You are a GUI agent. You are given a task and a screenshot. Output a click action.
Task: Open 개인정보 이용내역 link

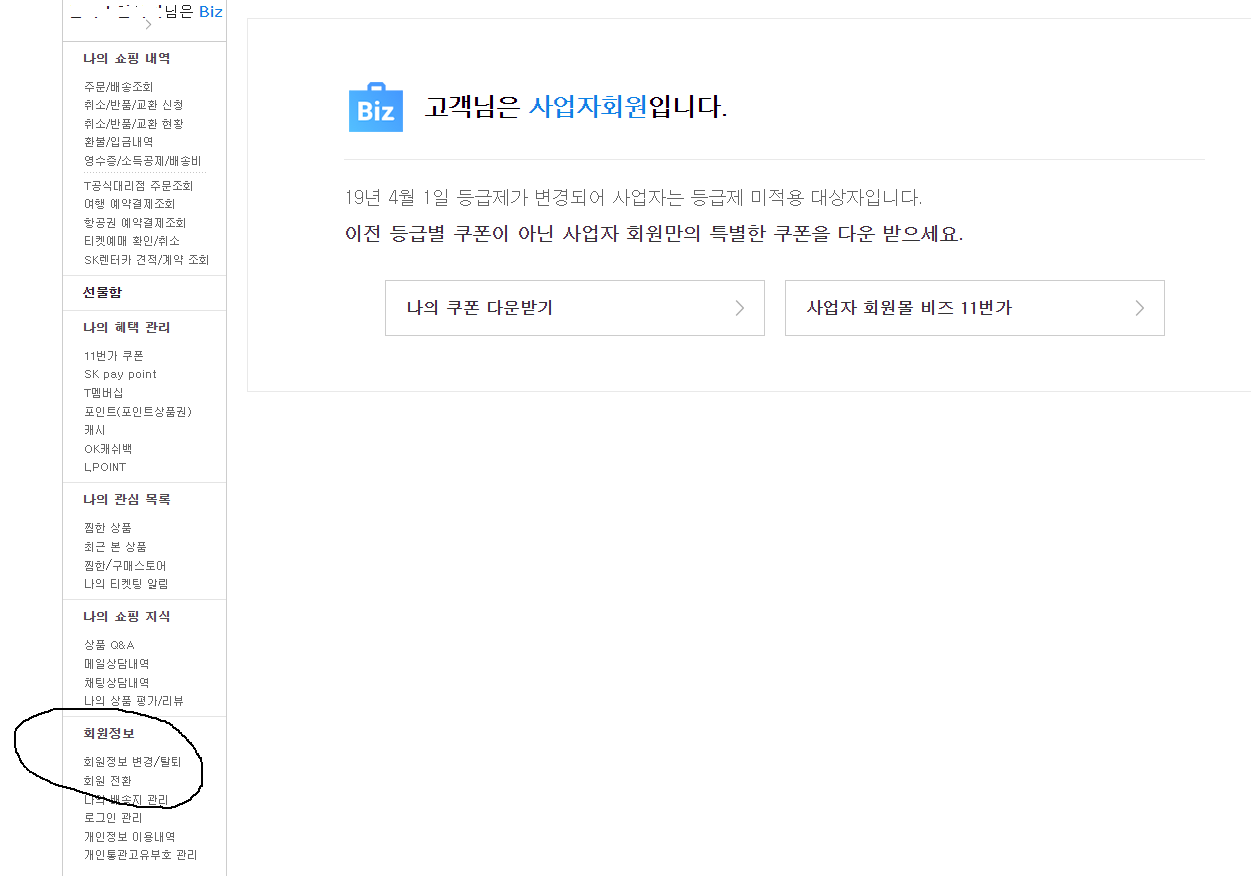pyautogui.click(x=130, y=836)
